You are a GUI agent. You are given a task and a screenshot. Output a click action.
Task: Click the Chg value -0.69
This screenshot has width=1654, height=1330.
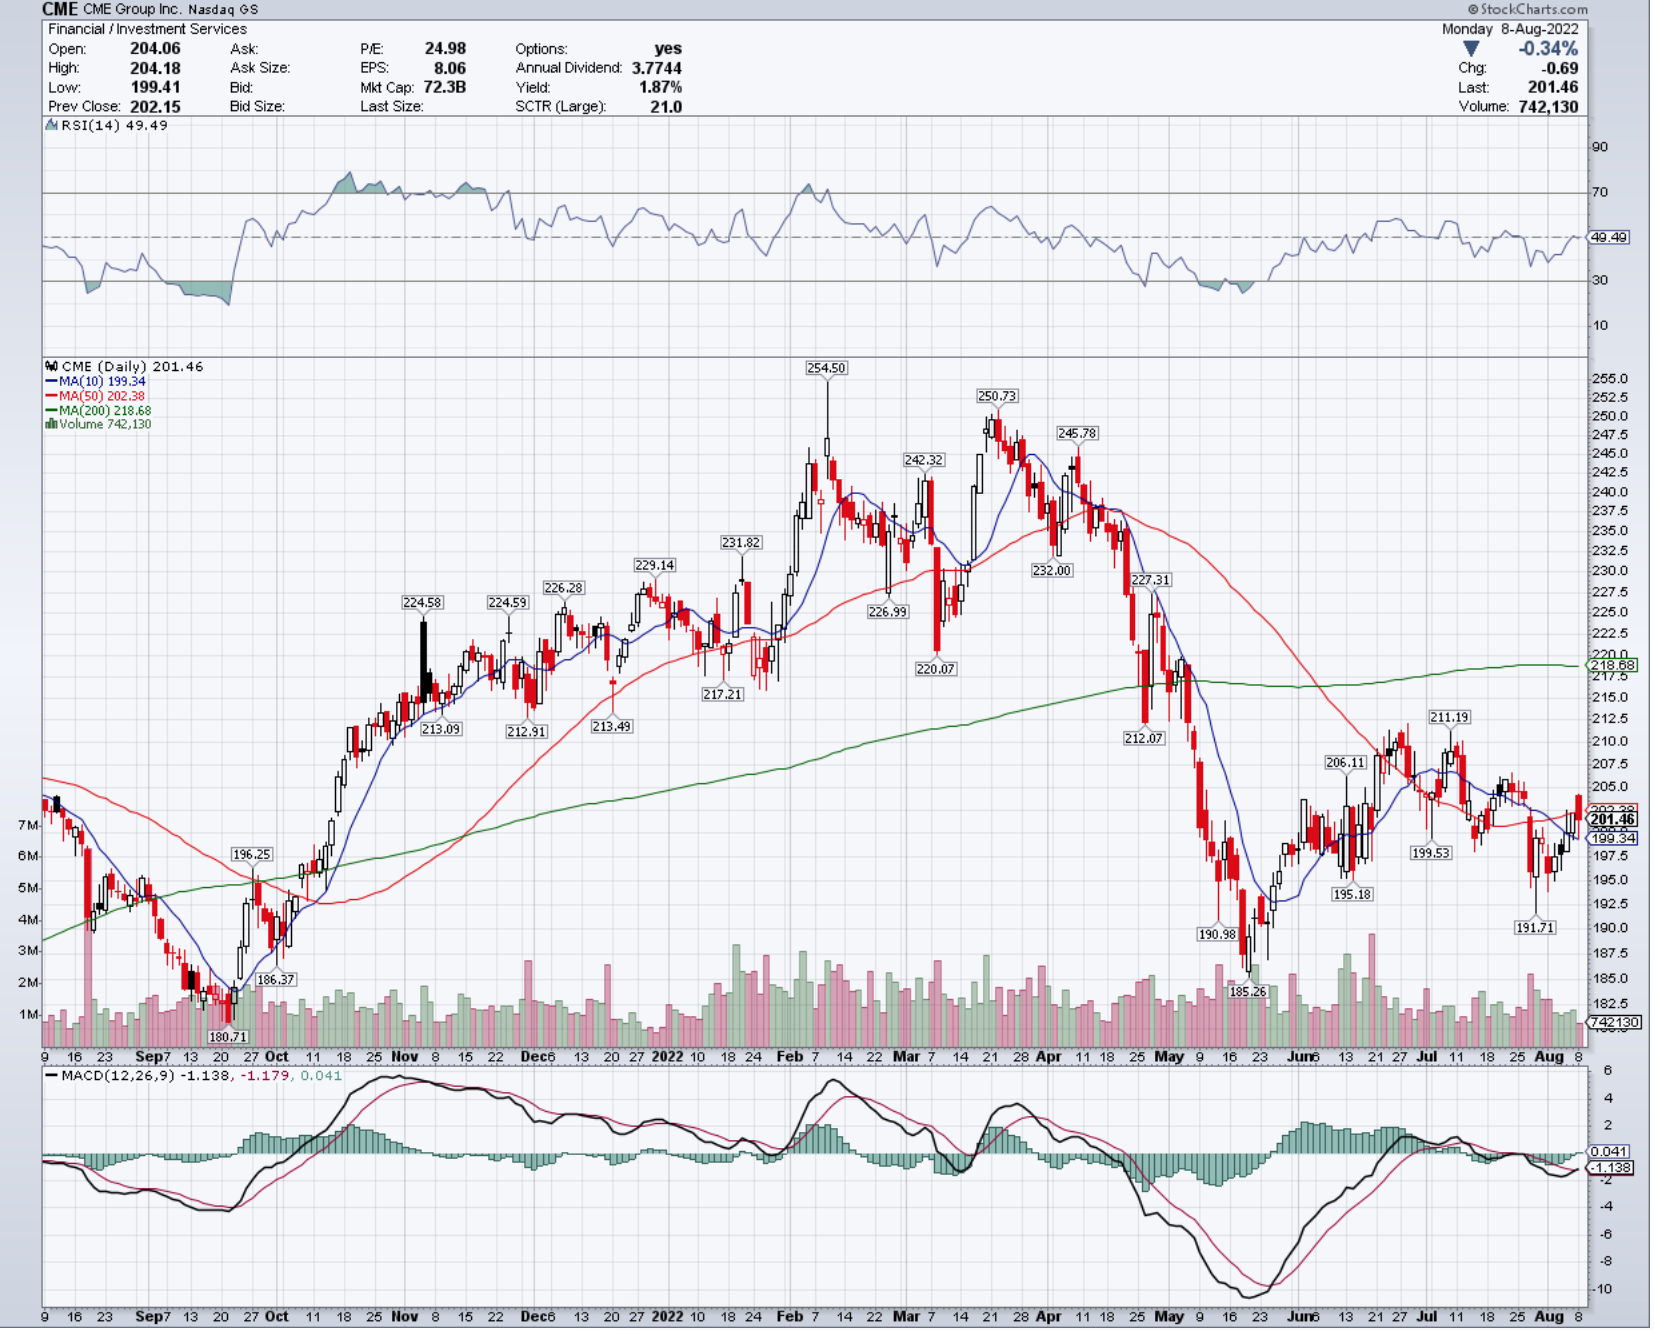[x=1559, y=68]
